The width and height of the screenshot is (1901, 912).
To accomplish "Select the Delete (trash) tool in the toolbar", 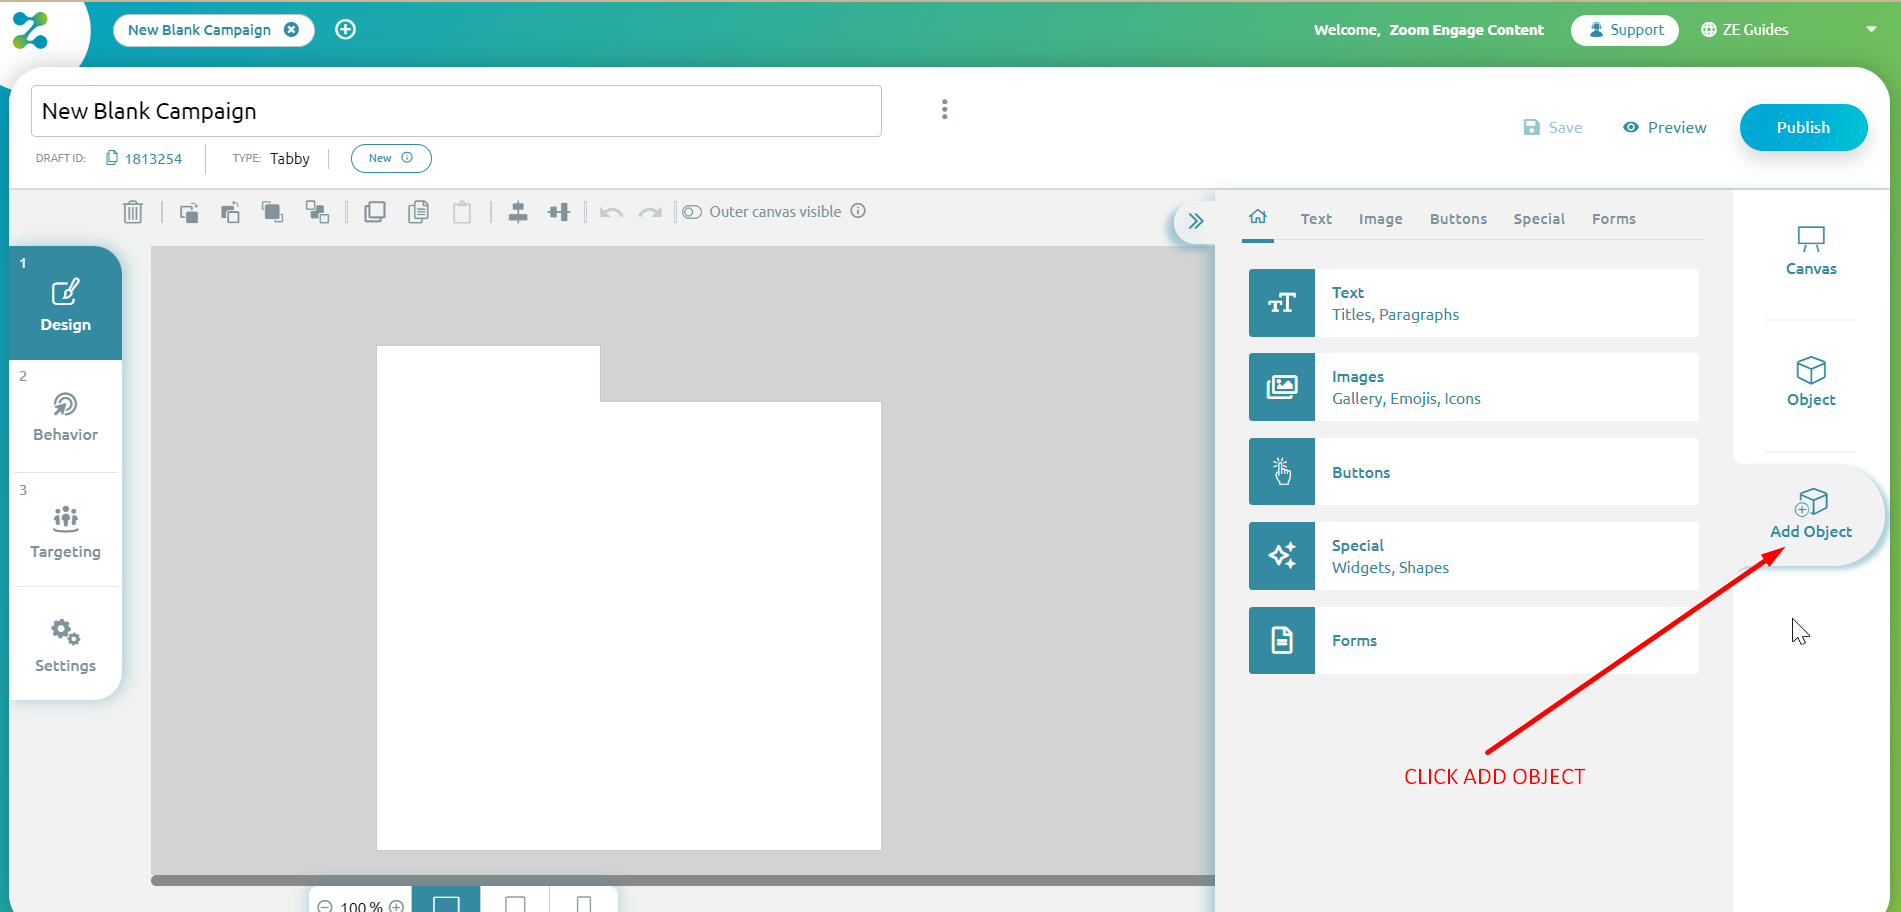I will pos(133,211).
